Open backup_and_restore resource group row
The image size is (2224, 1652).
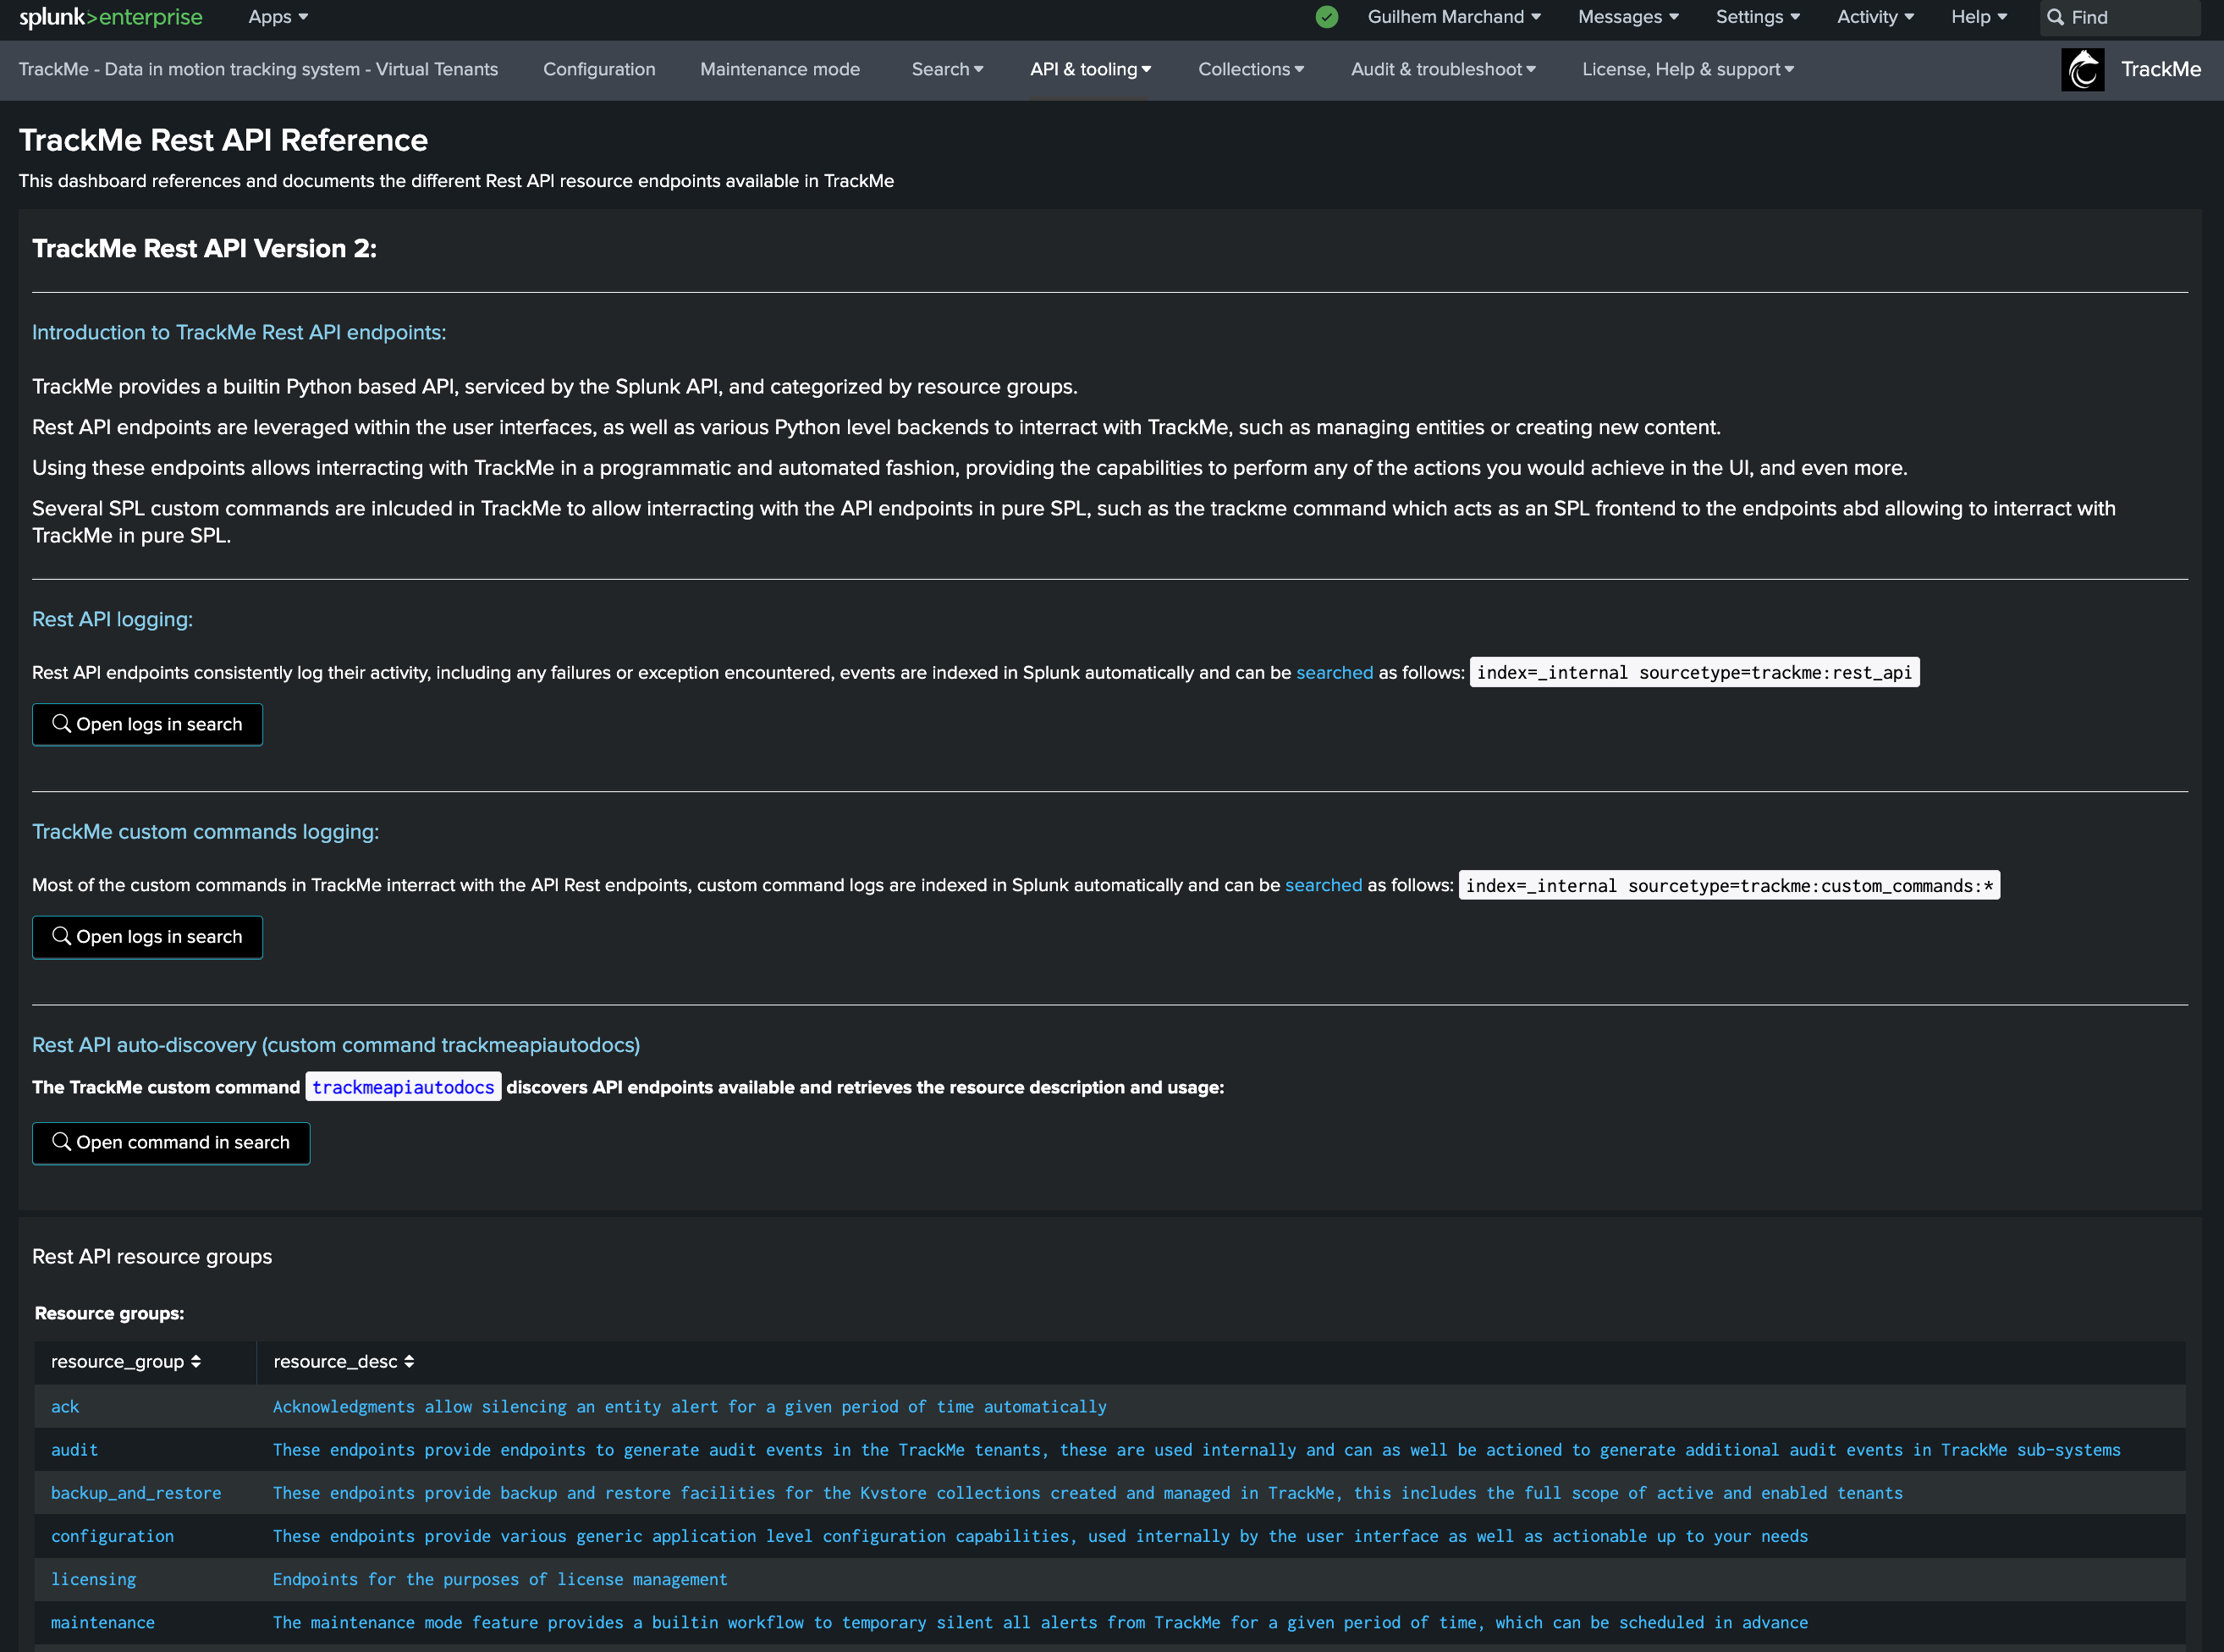click(x=136, y=1492)
